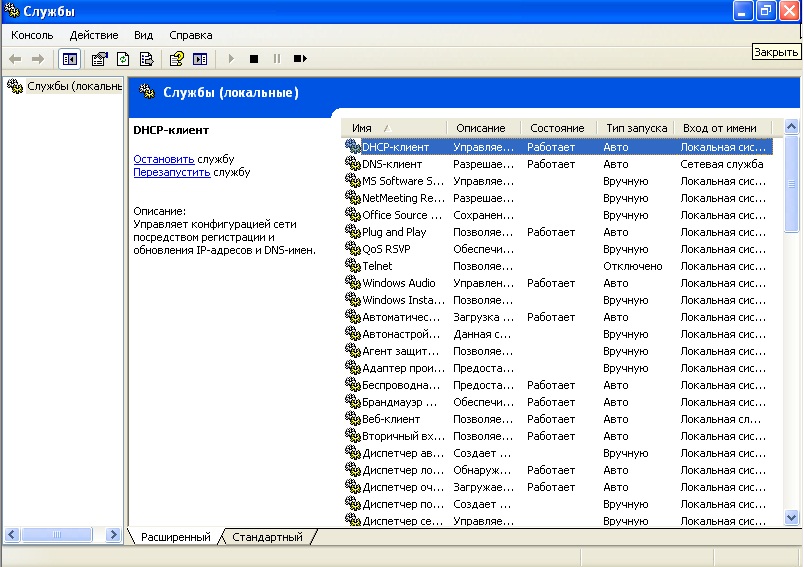Toggle the console tree pane icon
Viewport: 804px width, 567px height.
[x=70, y=59]
